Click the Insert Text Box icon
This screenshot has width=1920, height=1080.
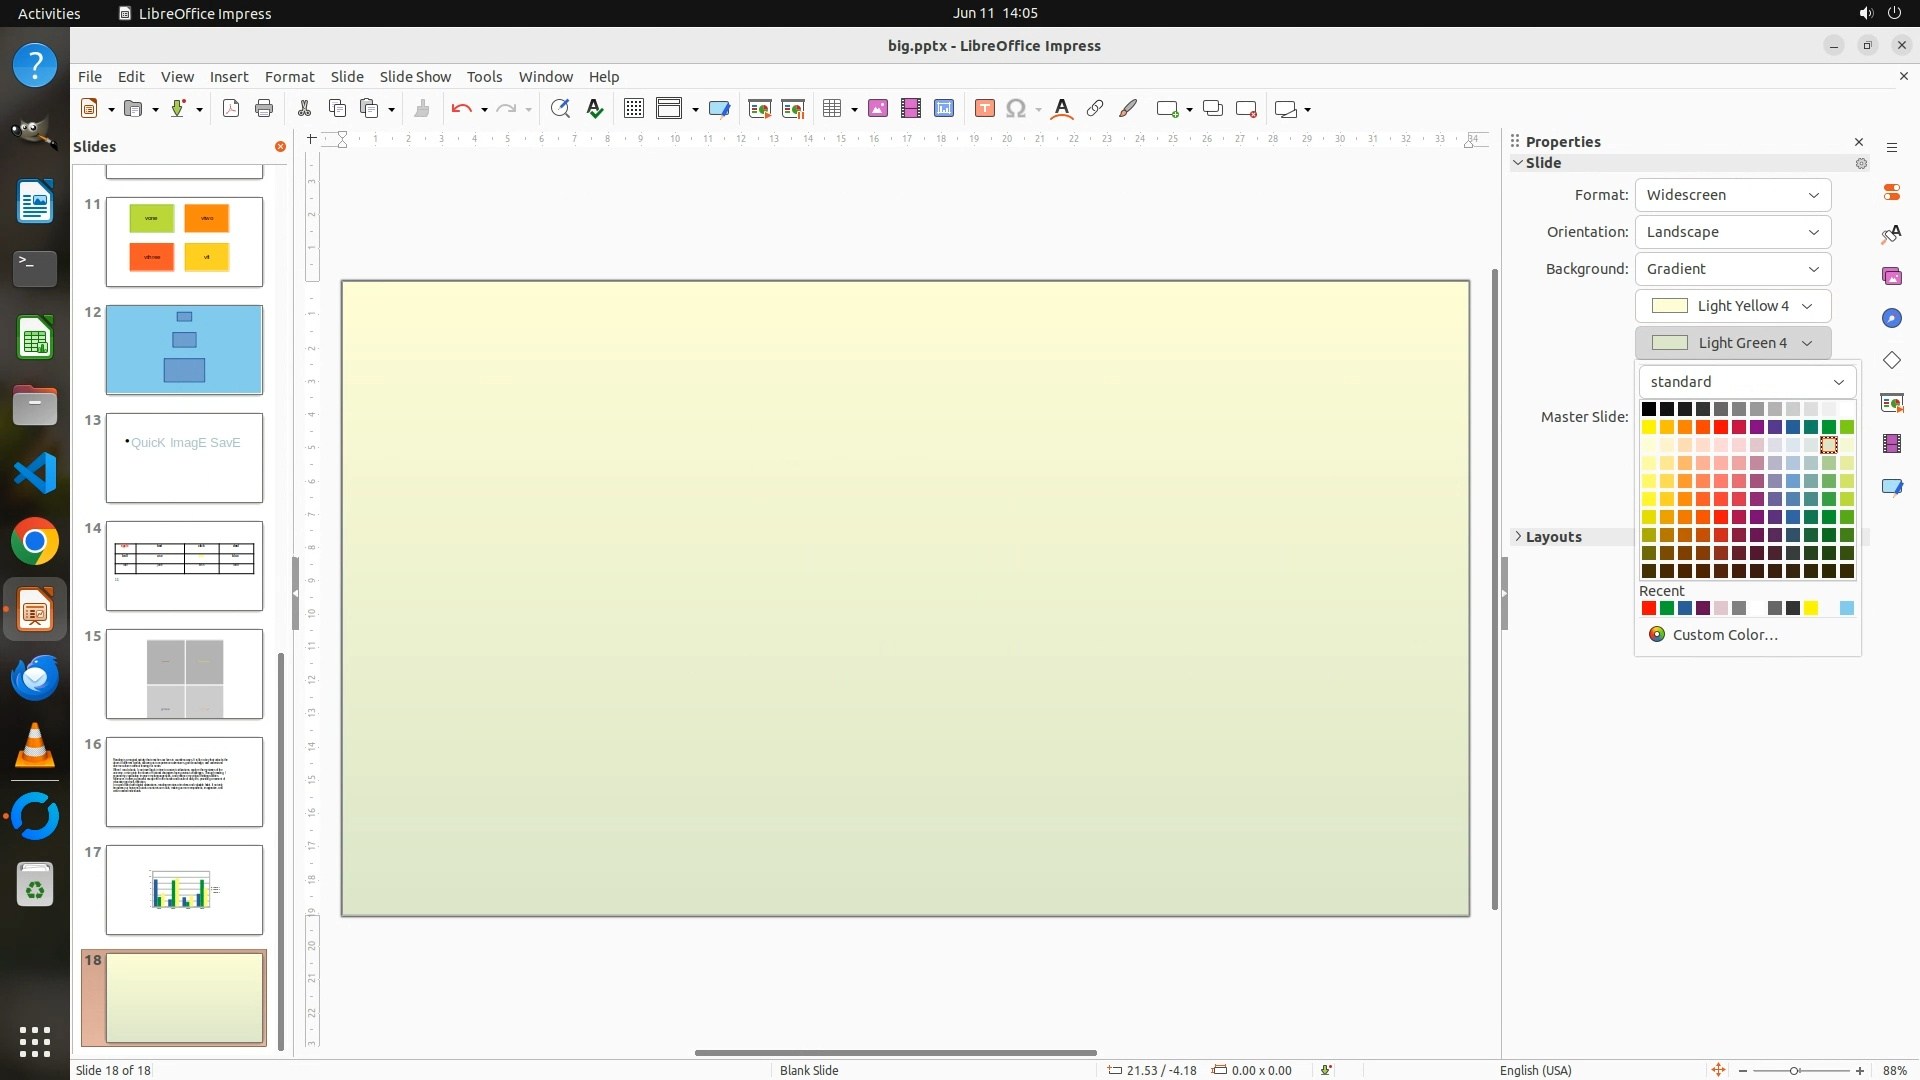point(984,109)
